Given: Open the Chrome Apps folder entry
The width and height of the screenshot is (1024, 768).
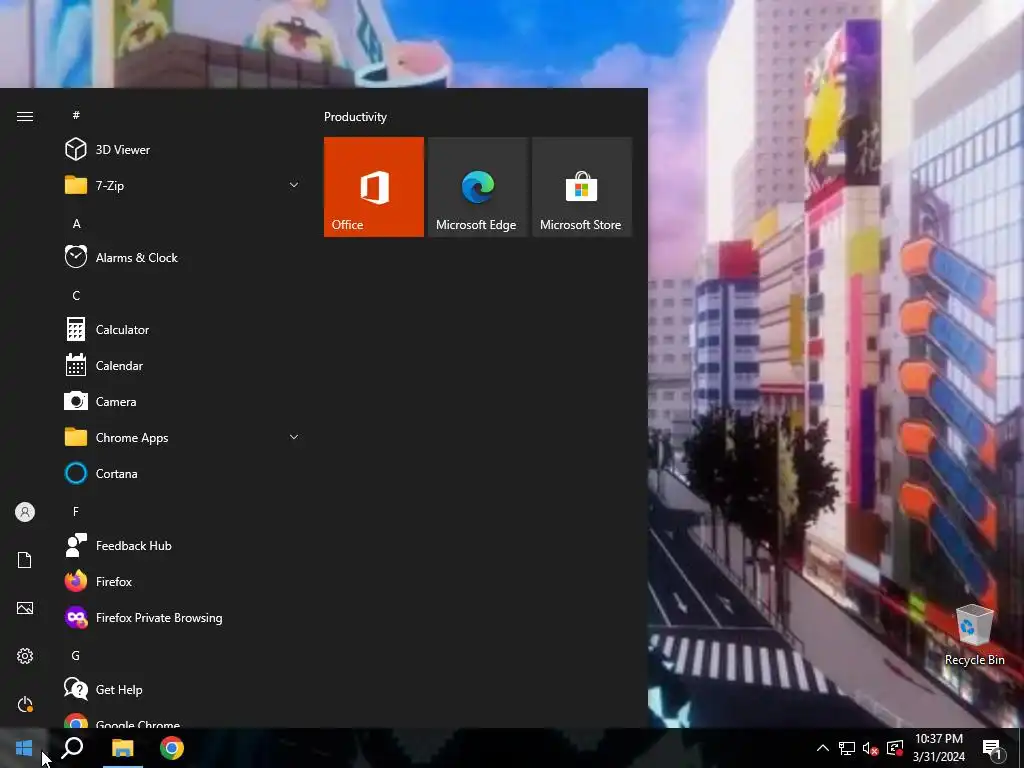Looking at the screenshot, I should tap(182, 437).
